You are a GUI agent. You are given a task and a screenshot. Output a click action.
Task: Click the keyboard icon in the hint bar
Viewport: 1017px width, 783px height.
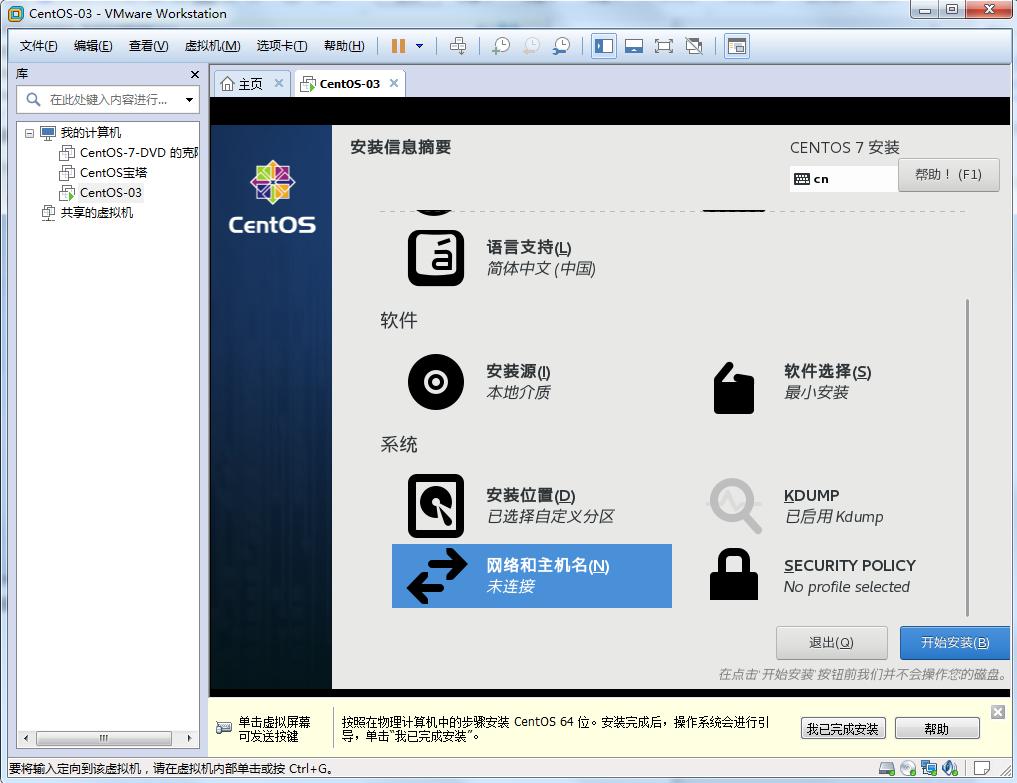(224, 728)
